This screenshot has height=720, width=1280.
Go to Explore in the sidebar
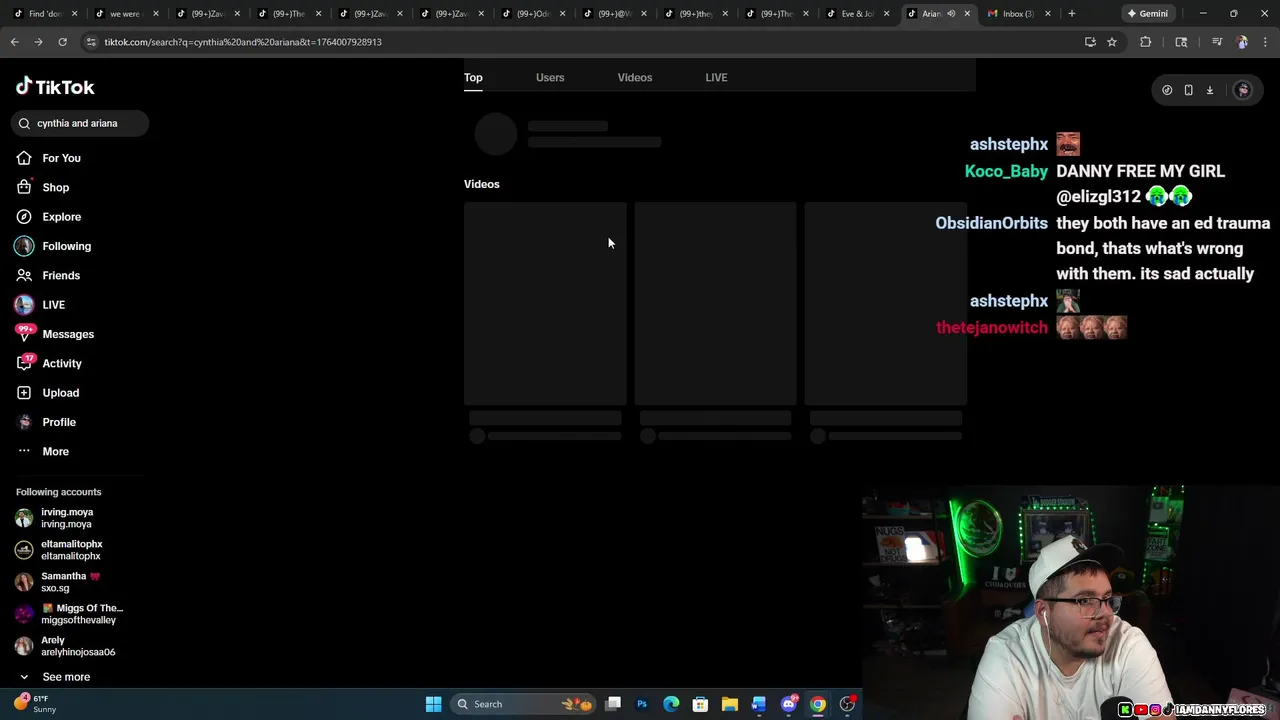pyautogui.click(x=61, y=217)
